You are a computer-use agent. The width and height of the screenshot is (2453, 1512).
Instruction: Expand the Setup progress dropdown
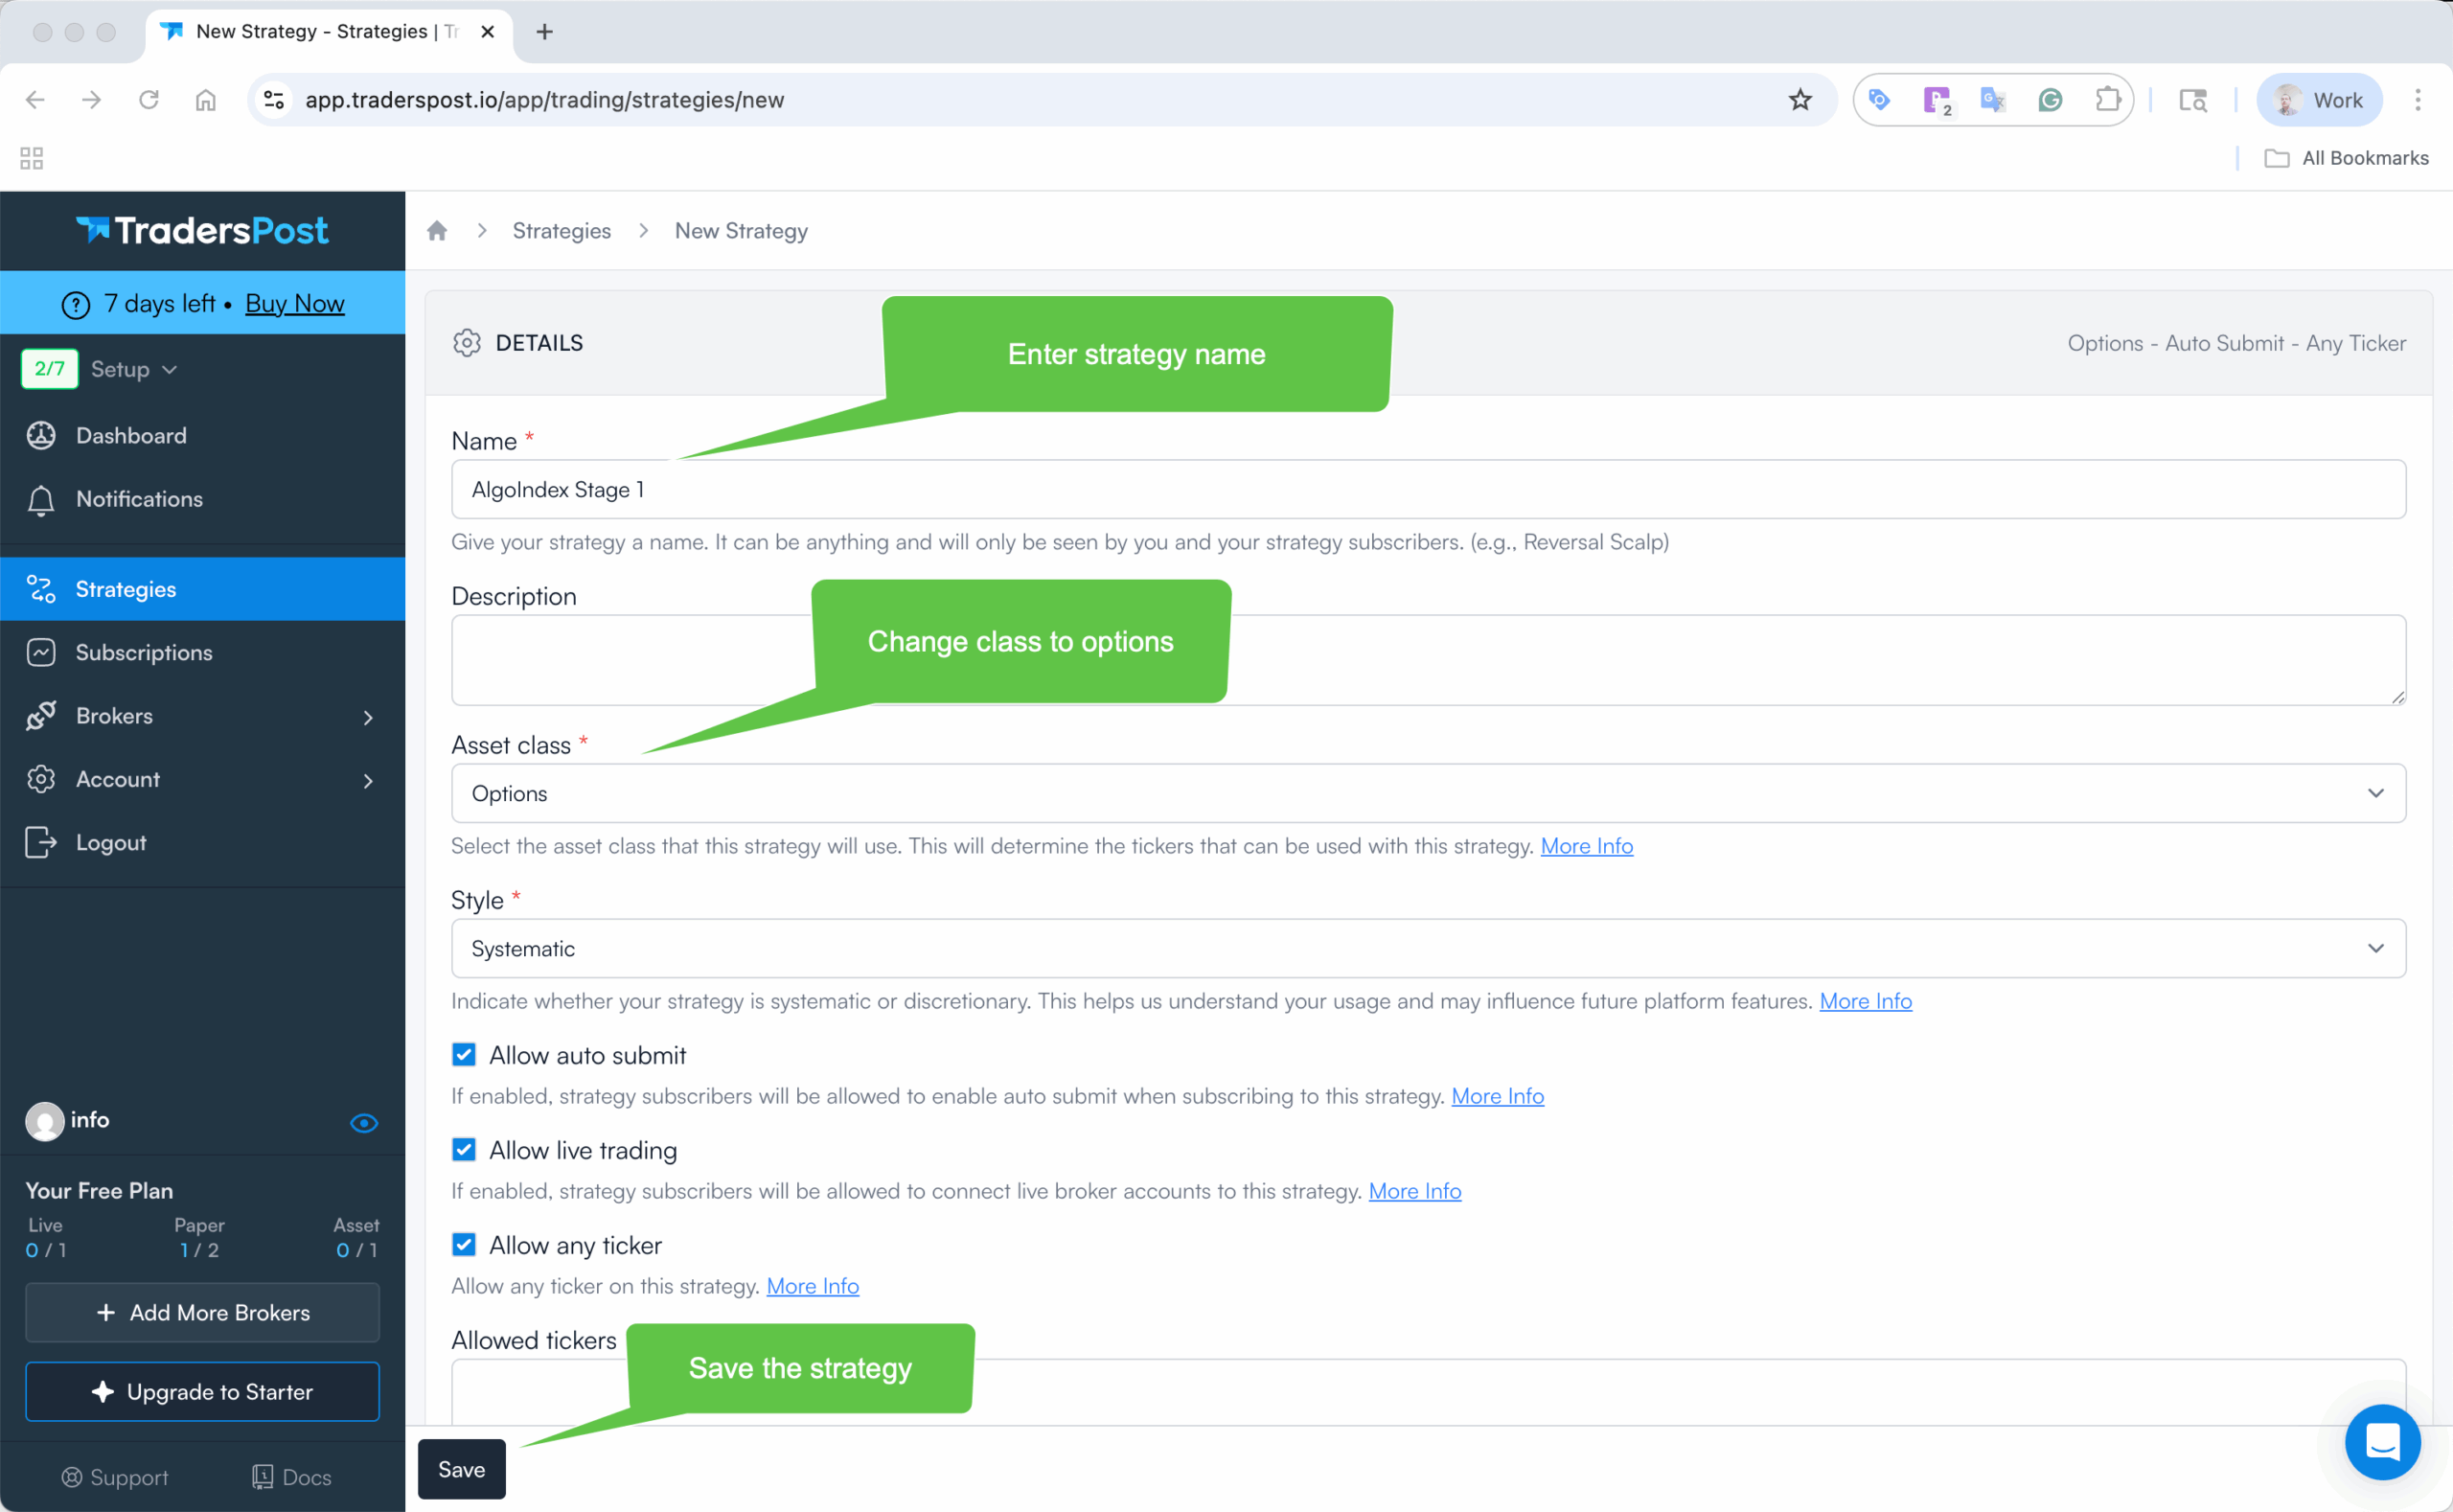(134, 369)
